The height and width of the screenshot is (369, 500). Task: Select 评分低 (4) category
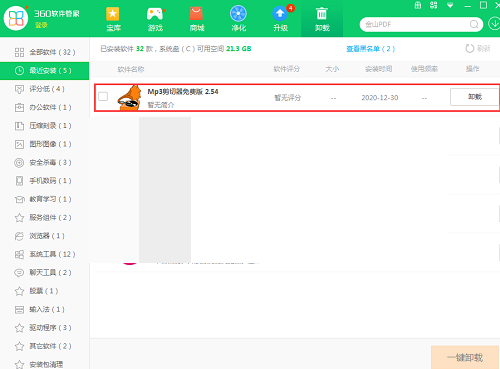click(44, 89)
